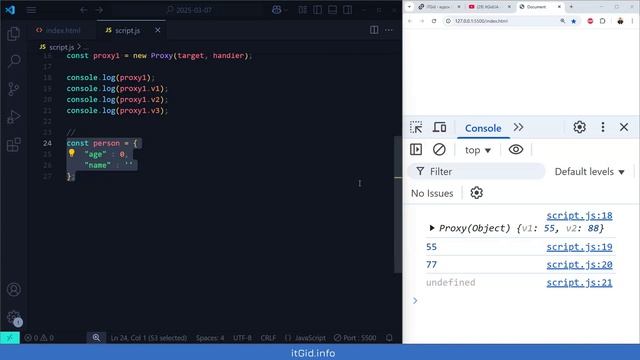Open the errors and warnings status item
This screenshot has height=360, width=640.
point(39,338)
